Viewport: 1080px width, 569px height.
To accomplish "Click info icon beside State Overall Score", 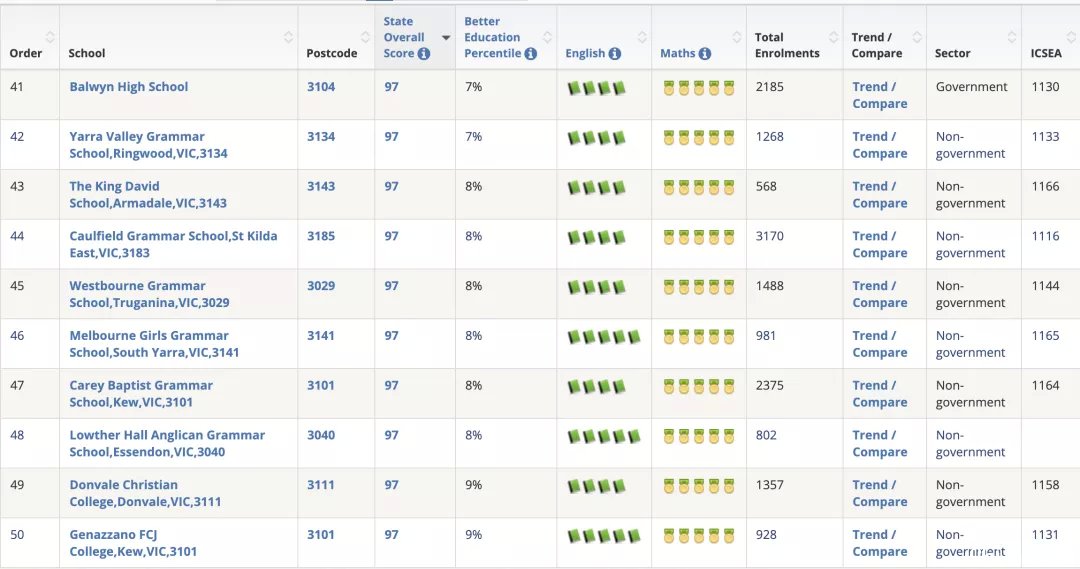I will pyautogui.click(x=424, y=54).
